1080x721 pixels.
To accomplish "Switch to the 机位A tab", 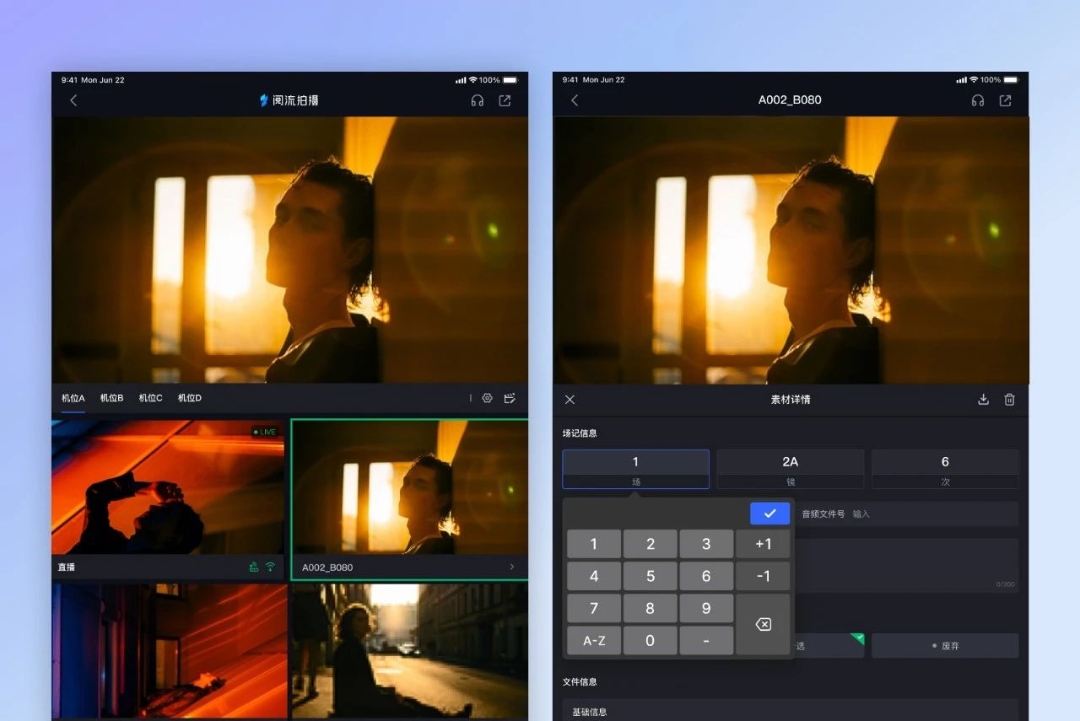I will (73, 398).
